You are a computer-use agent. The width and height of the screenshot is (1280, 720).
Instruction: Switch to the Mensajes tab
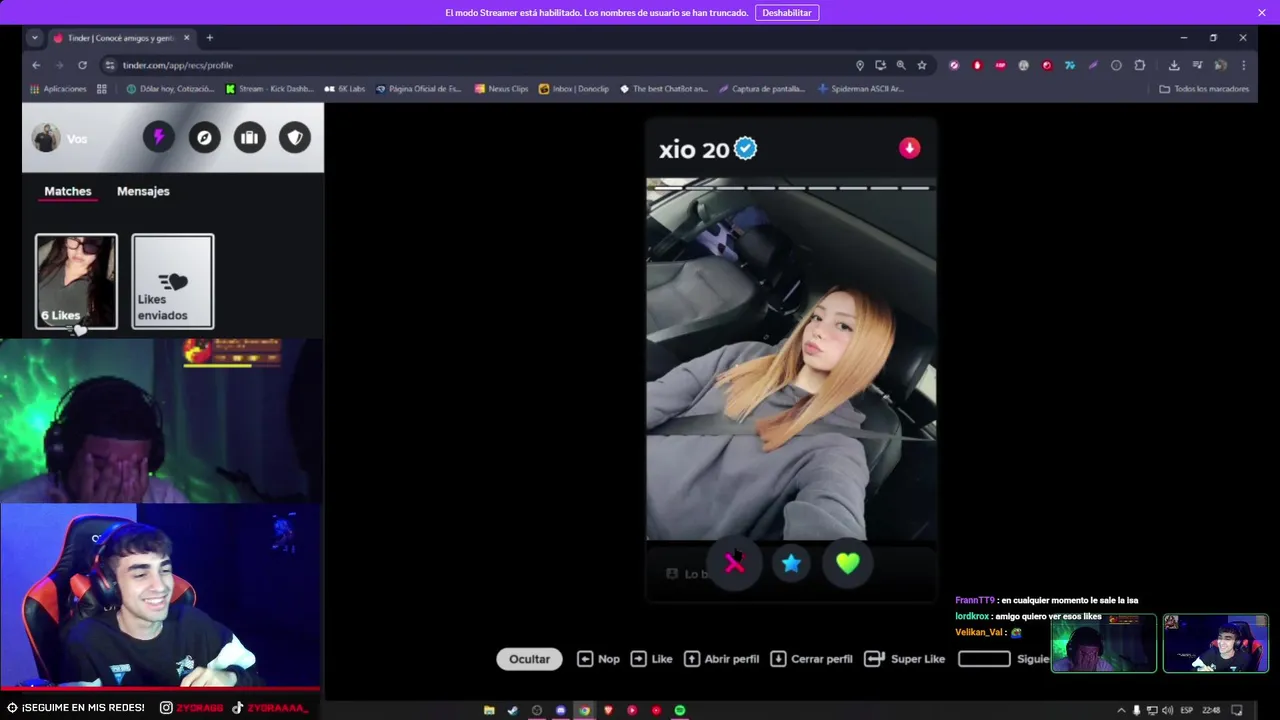[x=143, y=191]
